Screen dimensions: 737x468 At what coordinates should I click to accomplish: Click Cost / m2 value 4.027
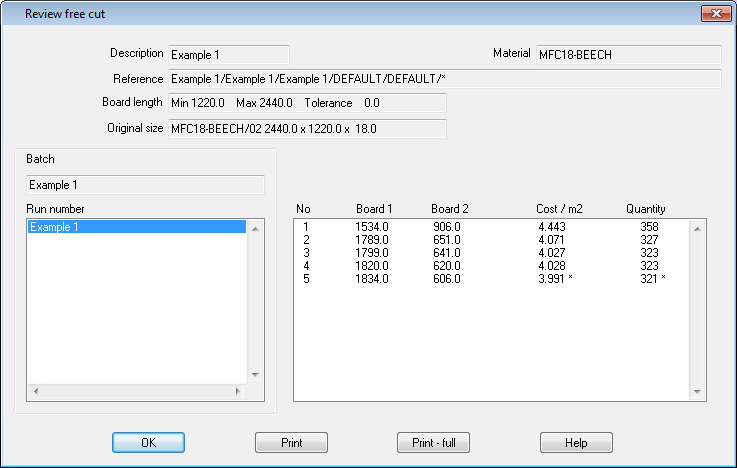(x=552, y=253)
